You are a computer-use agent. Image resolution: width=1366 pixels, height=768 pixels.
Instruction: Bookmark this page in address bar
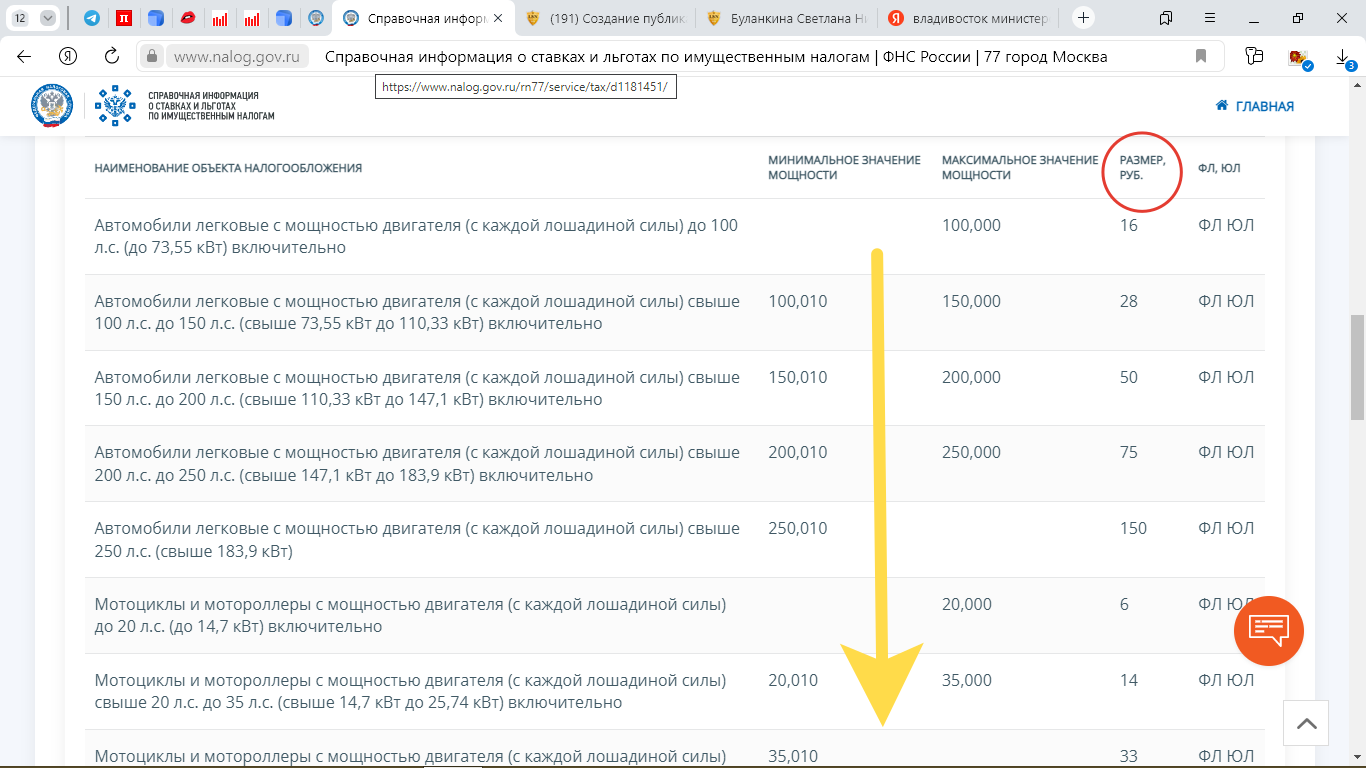[x=1201, y=56]
